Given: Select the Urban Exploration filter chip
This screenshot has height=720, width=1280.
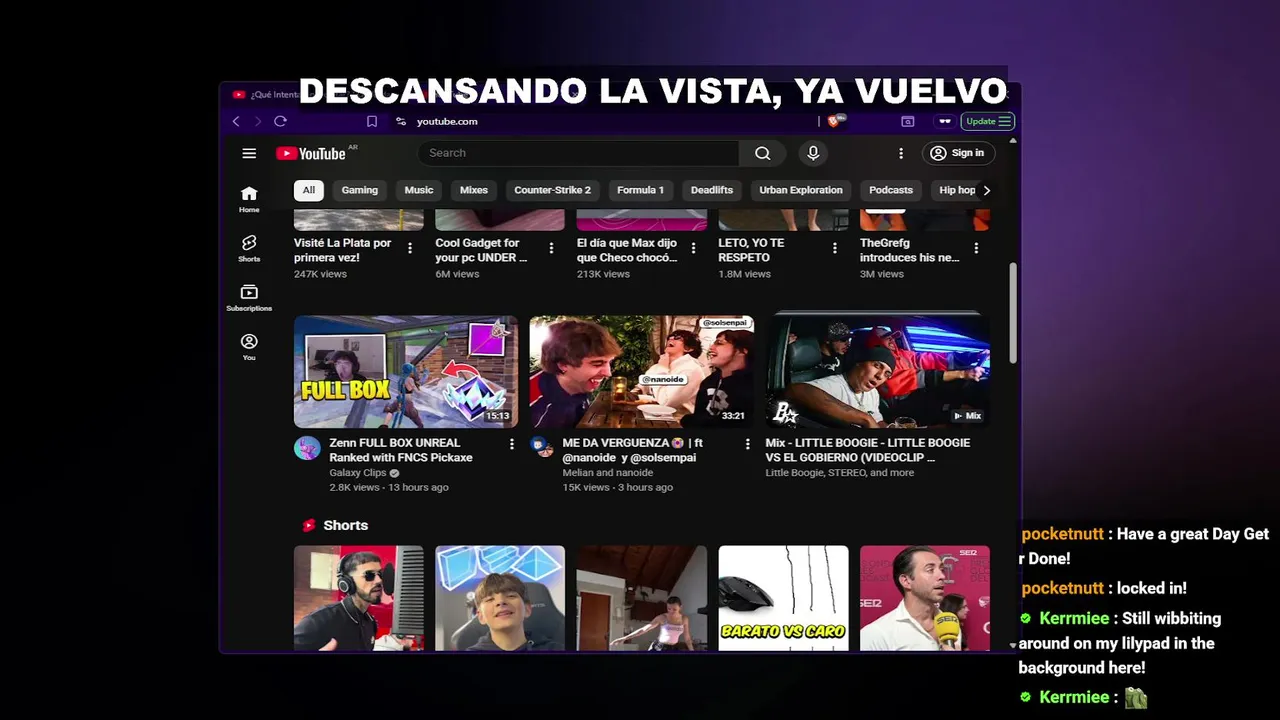Looking at the screenshot, I should click(x=801, y=190).
